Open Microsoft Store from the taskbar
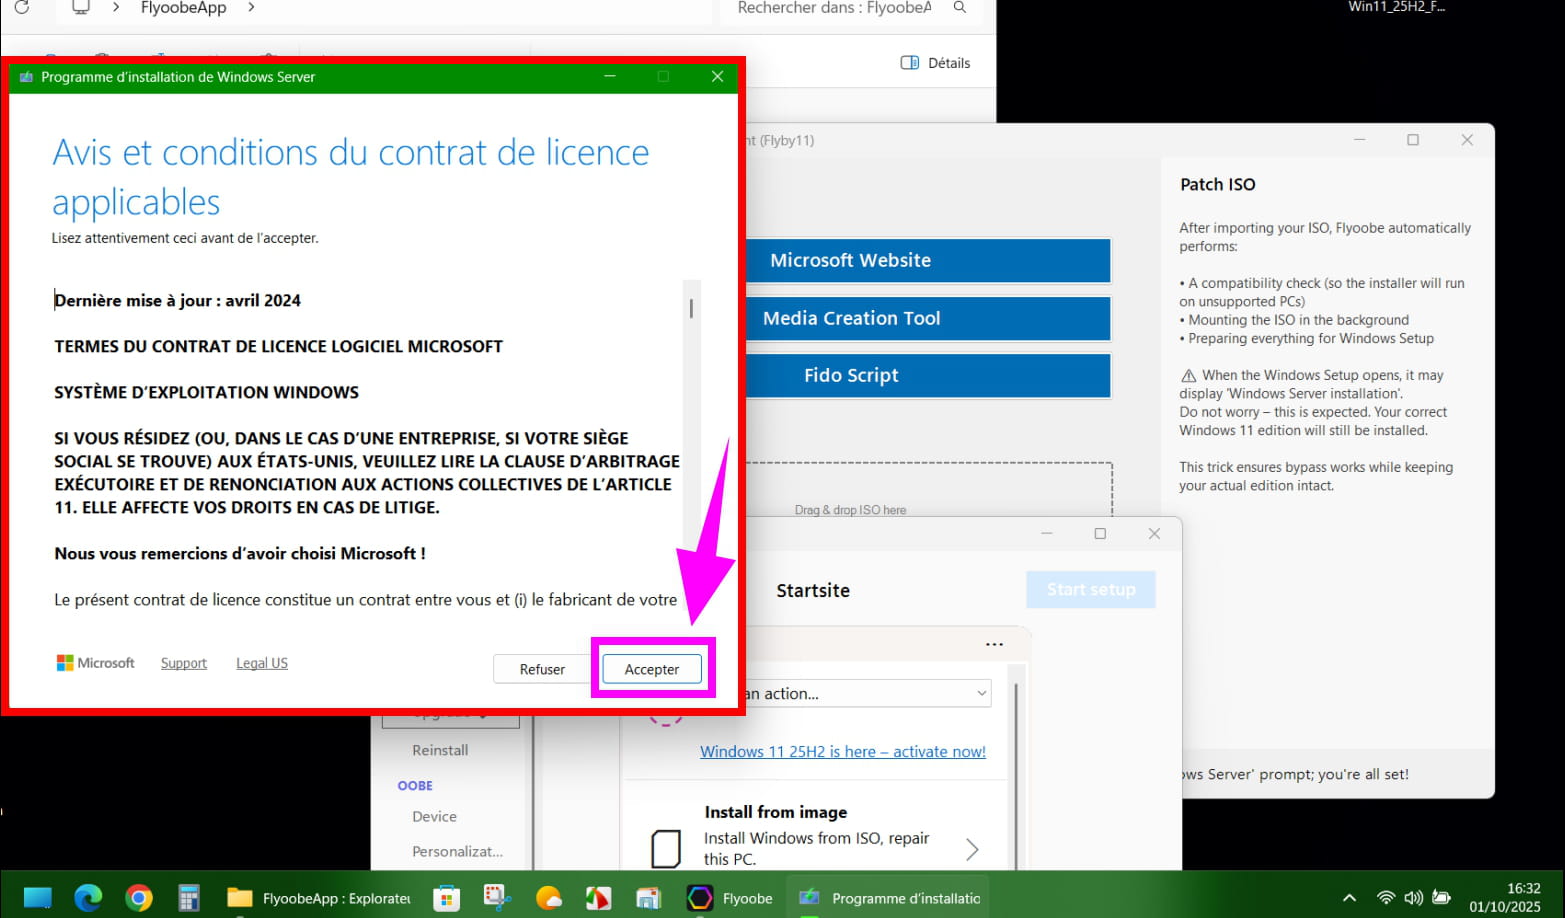 pyautogui.click(x=446, y=898)
